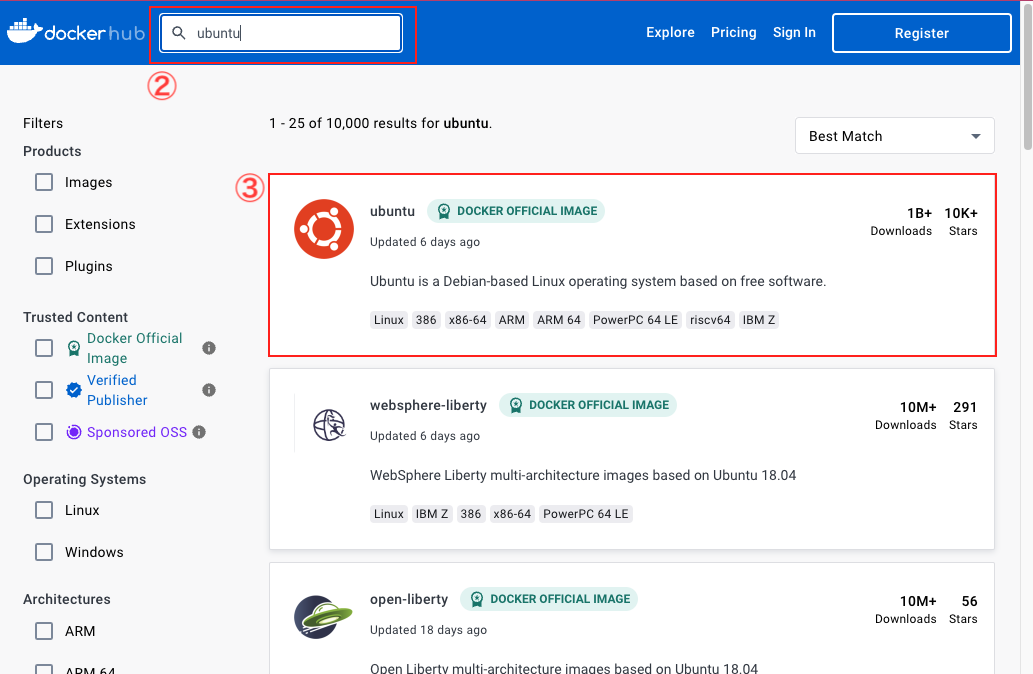
Task: Click the ARM 64 tag on ubuntu card
Action: [x=559, y=320]
